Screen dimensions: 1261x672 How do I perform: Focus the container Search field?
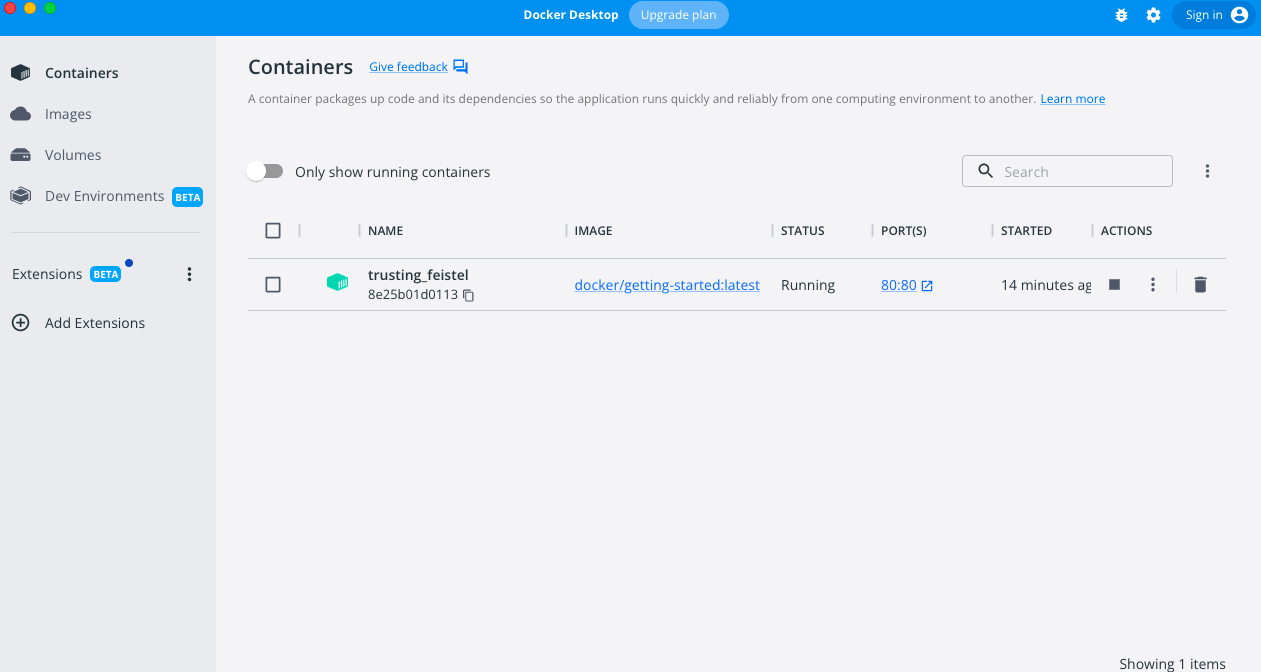coord(1067,171)
